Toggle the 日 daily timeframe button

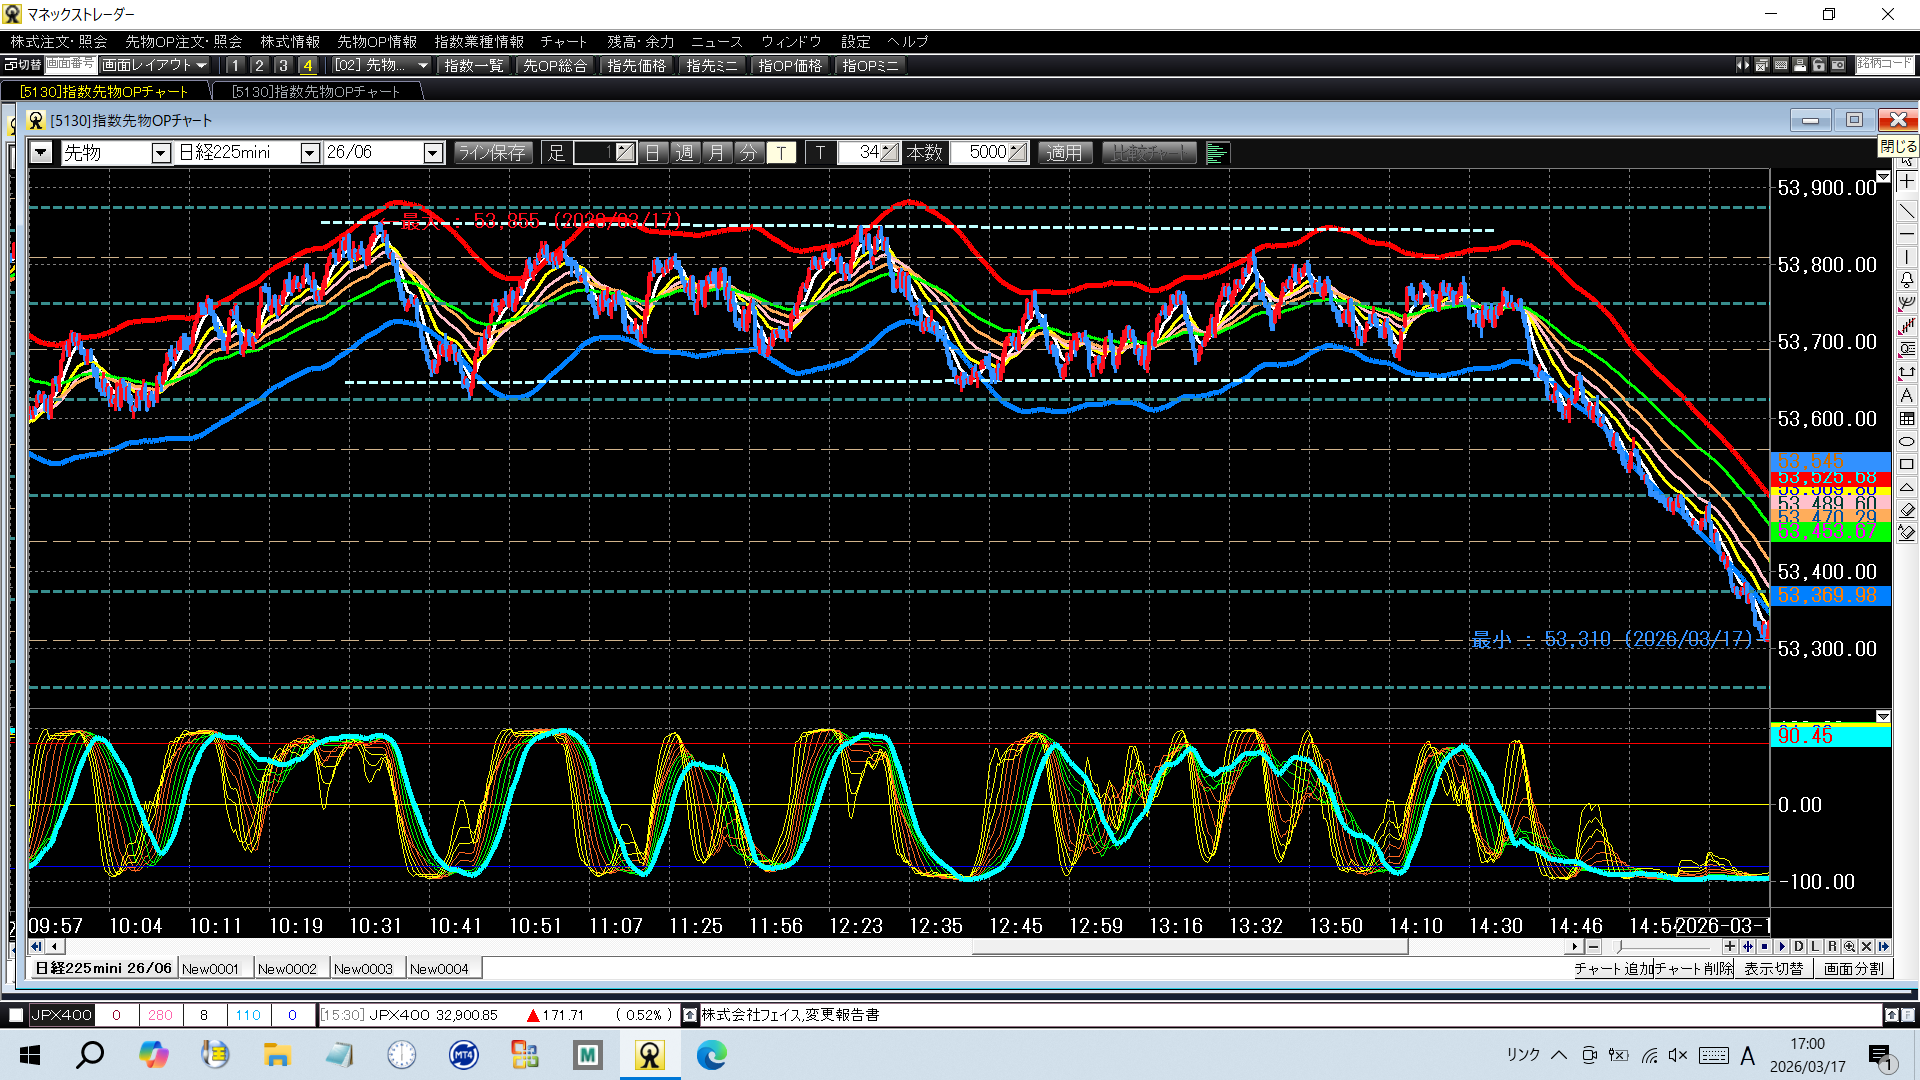coord(652,153)
